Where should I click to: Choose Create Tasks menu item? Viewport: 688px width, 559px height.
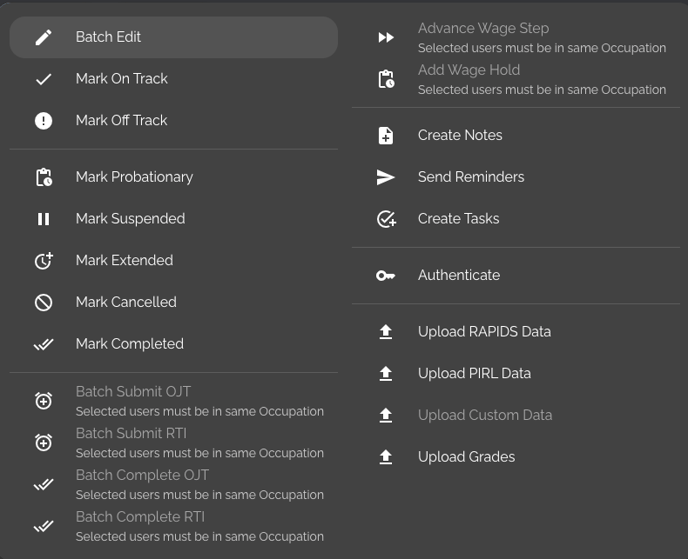pyautogui.click(x=516, y=219)
